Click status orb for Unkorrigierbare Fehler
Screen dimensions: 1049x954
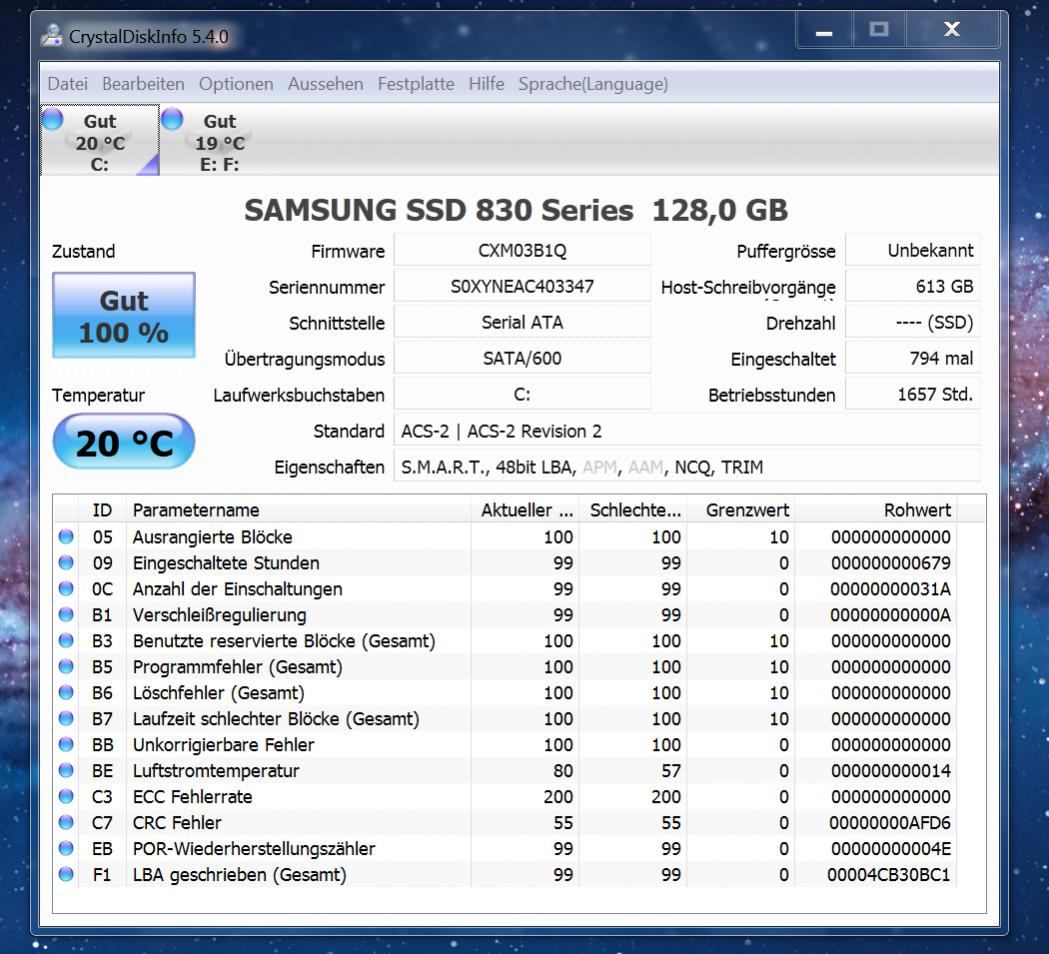66,744
